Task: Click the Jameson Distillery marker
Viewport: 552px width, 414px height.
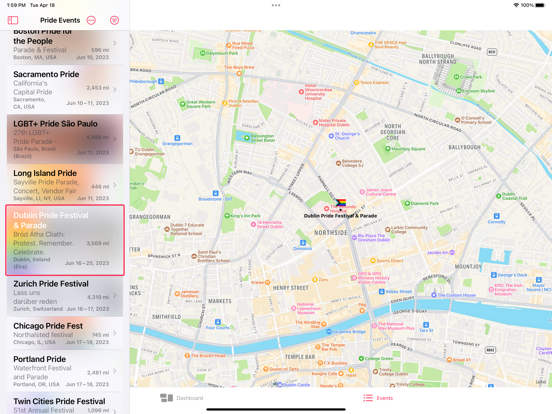Action: [177, 294]
